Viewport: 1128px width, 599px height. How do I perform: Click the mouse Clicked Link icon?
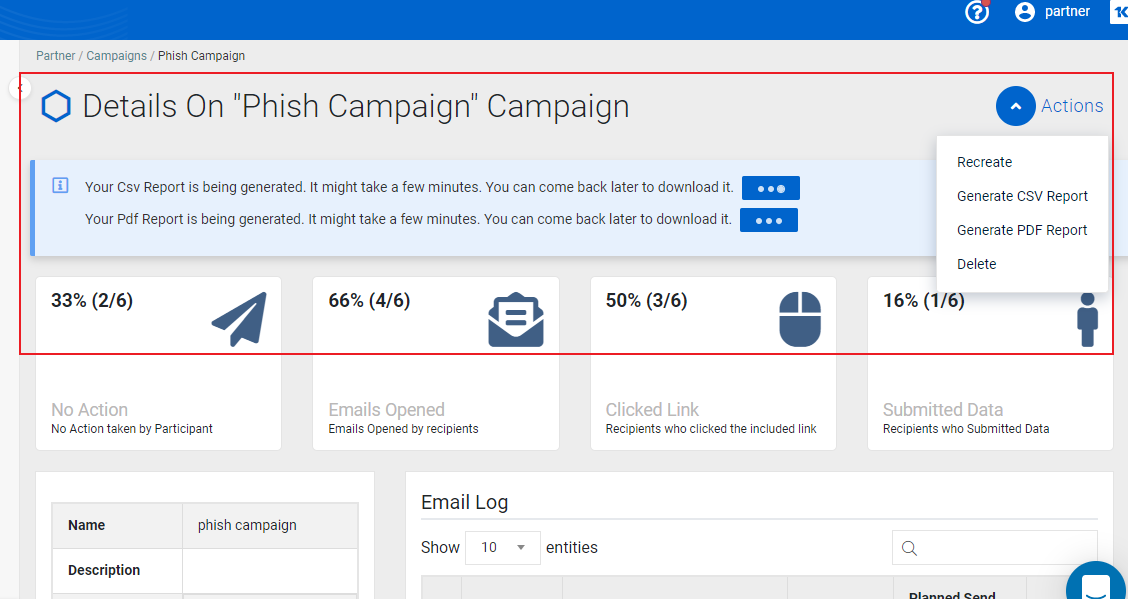[800, 319]
